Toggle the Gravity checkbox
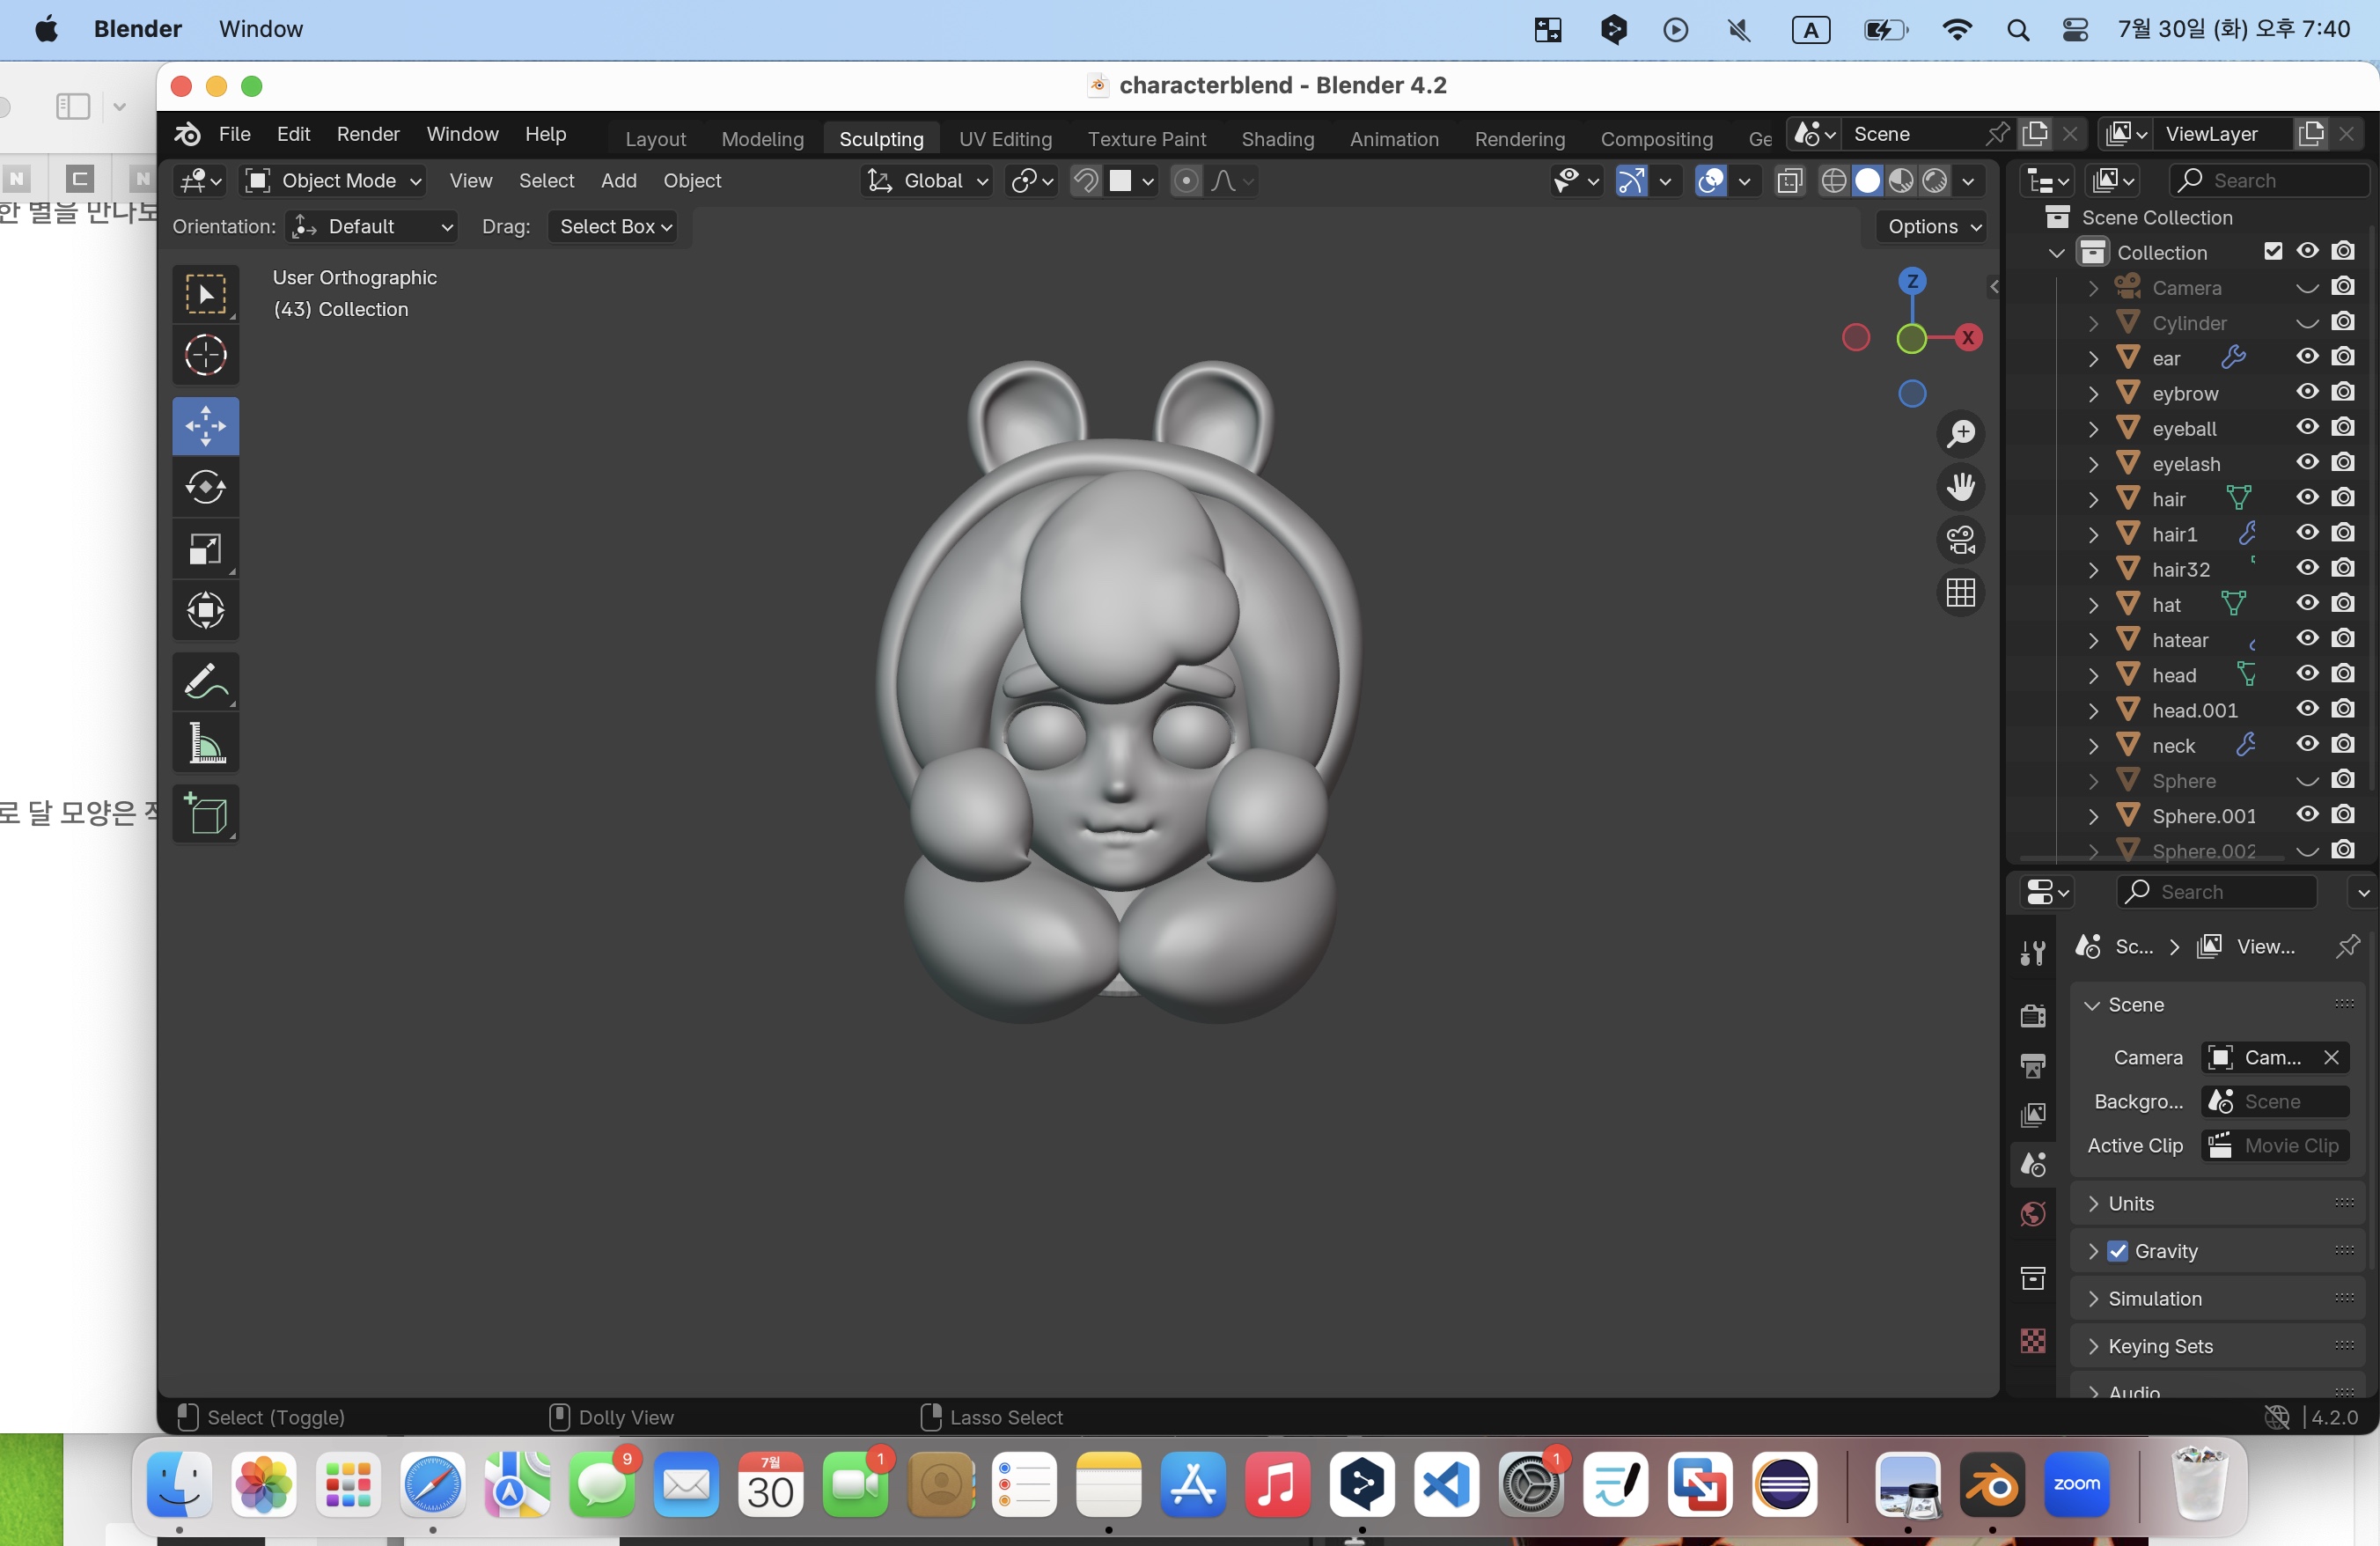2380x1546 pixels. click(x=2117, y=1251)
